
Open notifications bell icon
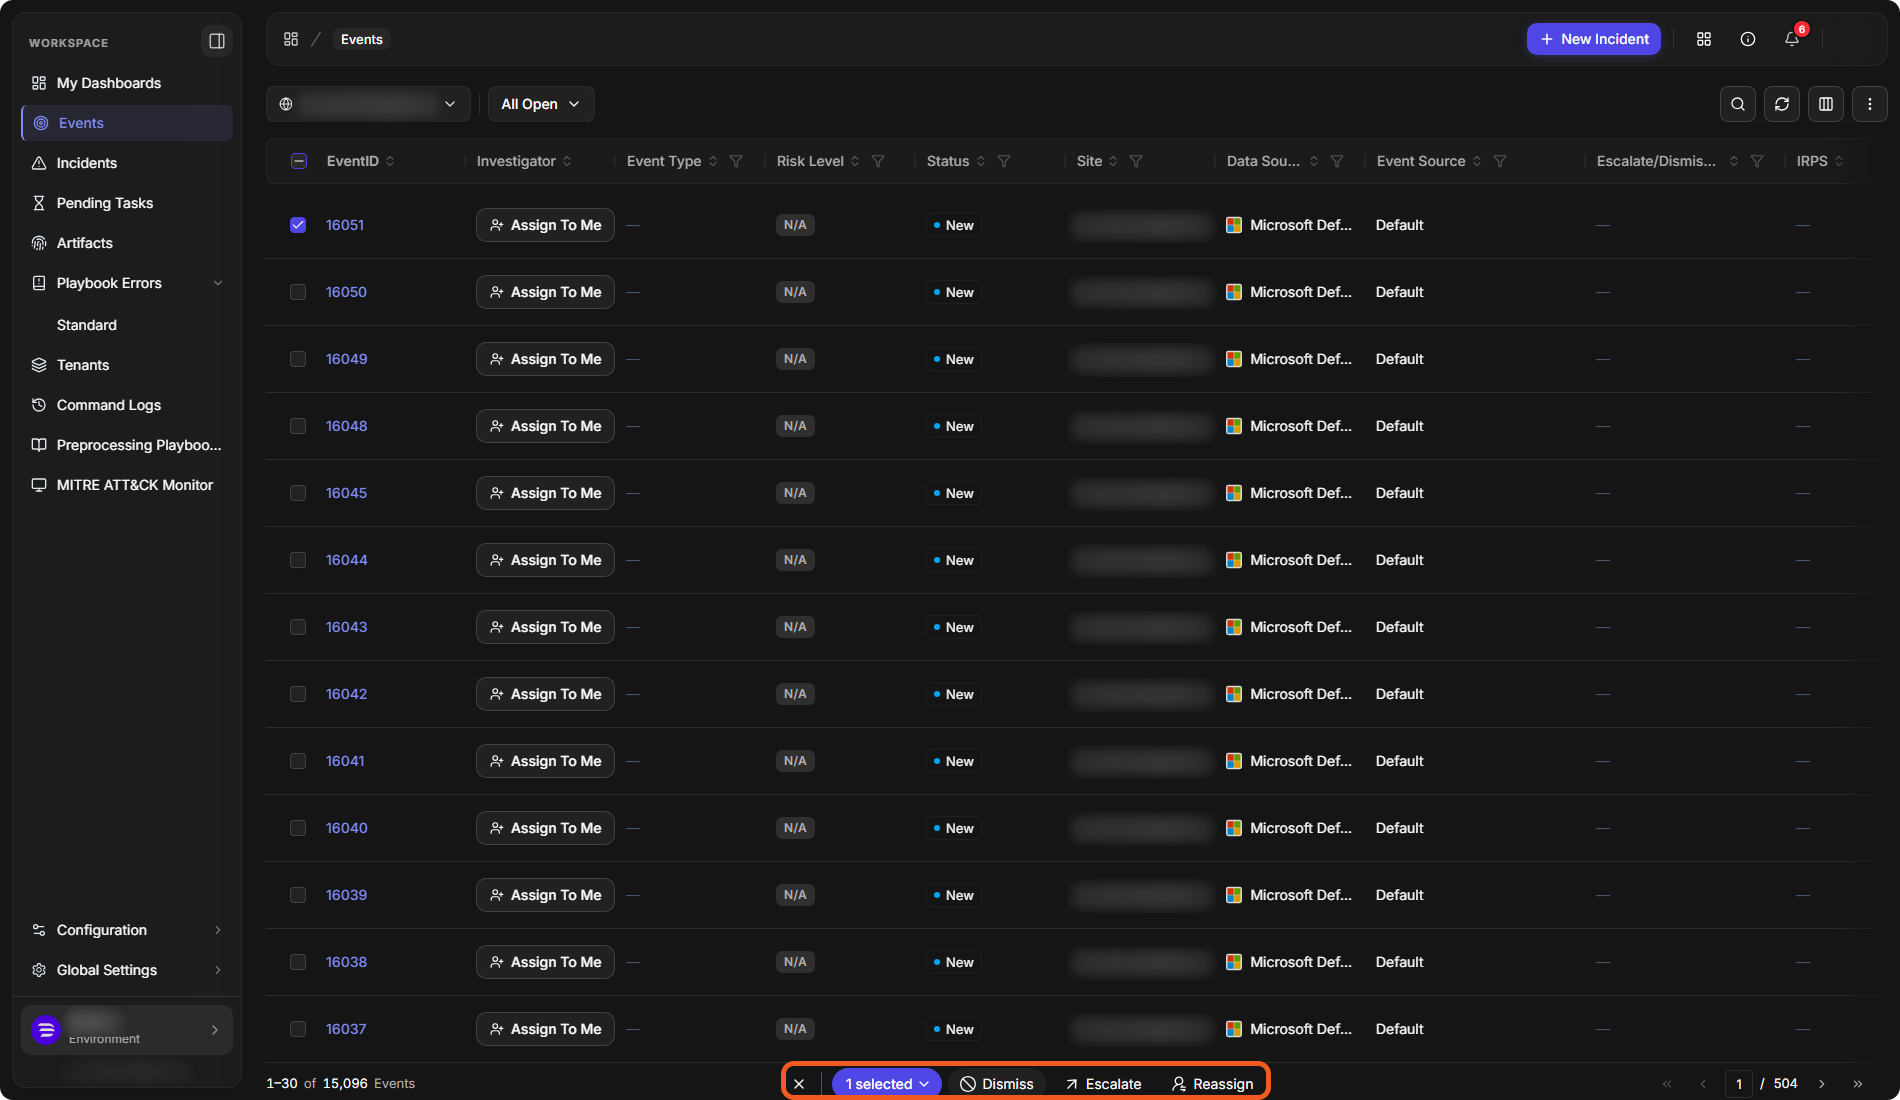point(1792,39)
